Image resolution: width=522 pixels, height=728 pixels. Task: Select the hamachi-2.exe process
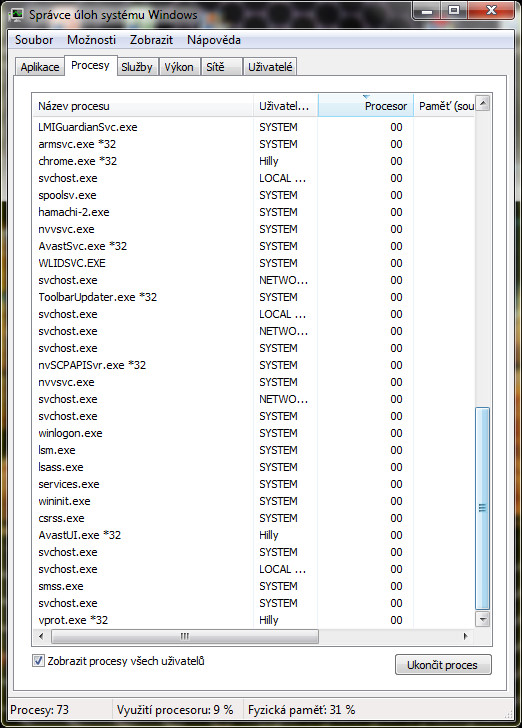tap(254, 212)
